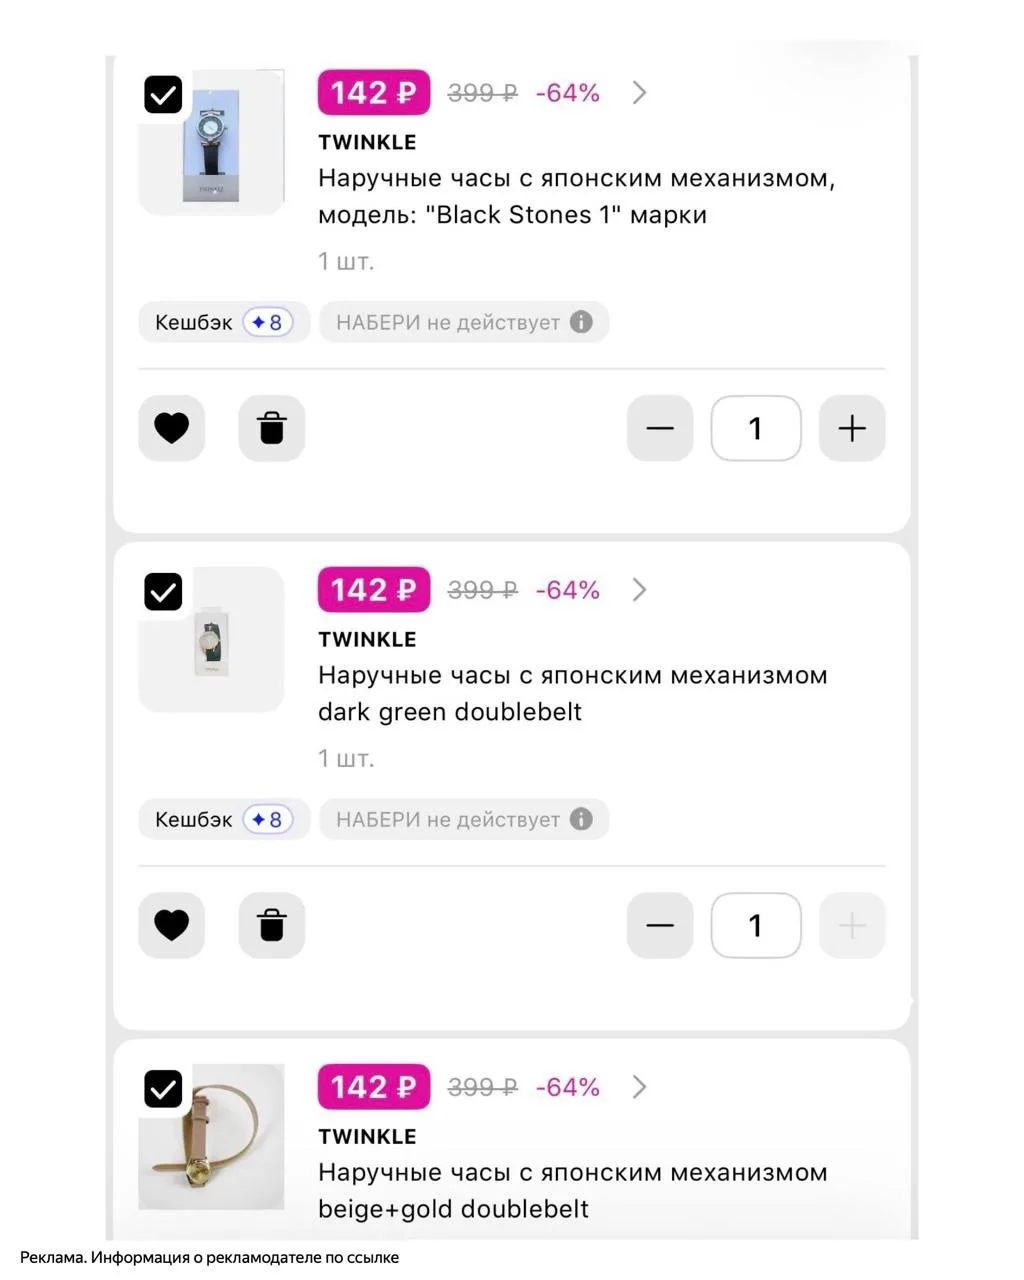Open the beige+gold watch thumbnail
1024x1280 pixels.
coord(211,1137)
